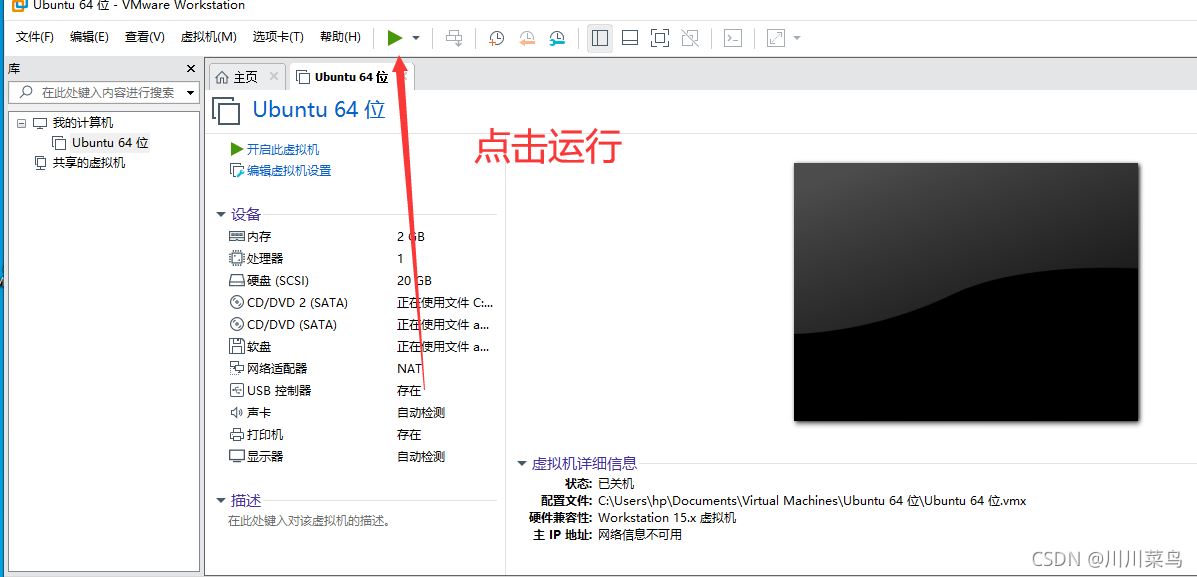
Task: Click the revert to snapshot icon
Action: pos(527,38)
